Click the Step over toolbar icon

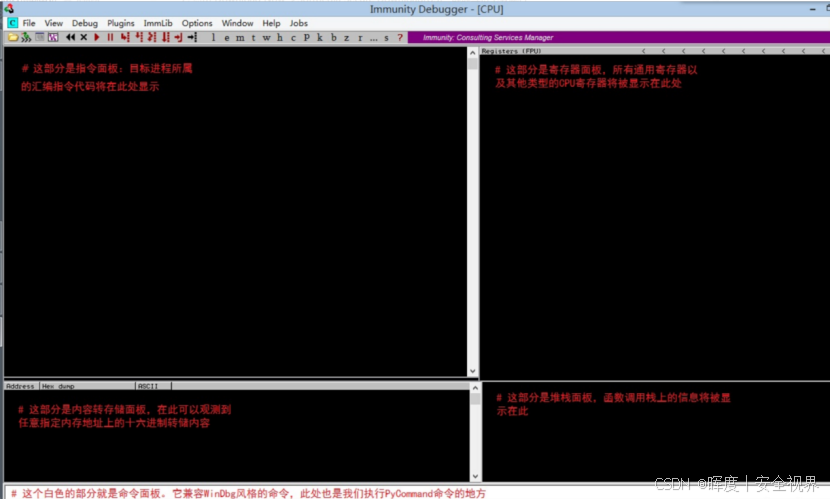(x=139, y=37)
